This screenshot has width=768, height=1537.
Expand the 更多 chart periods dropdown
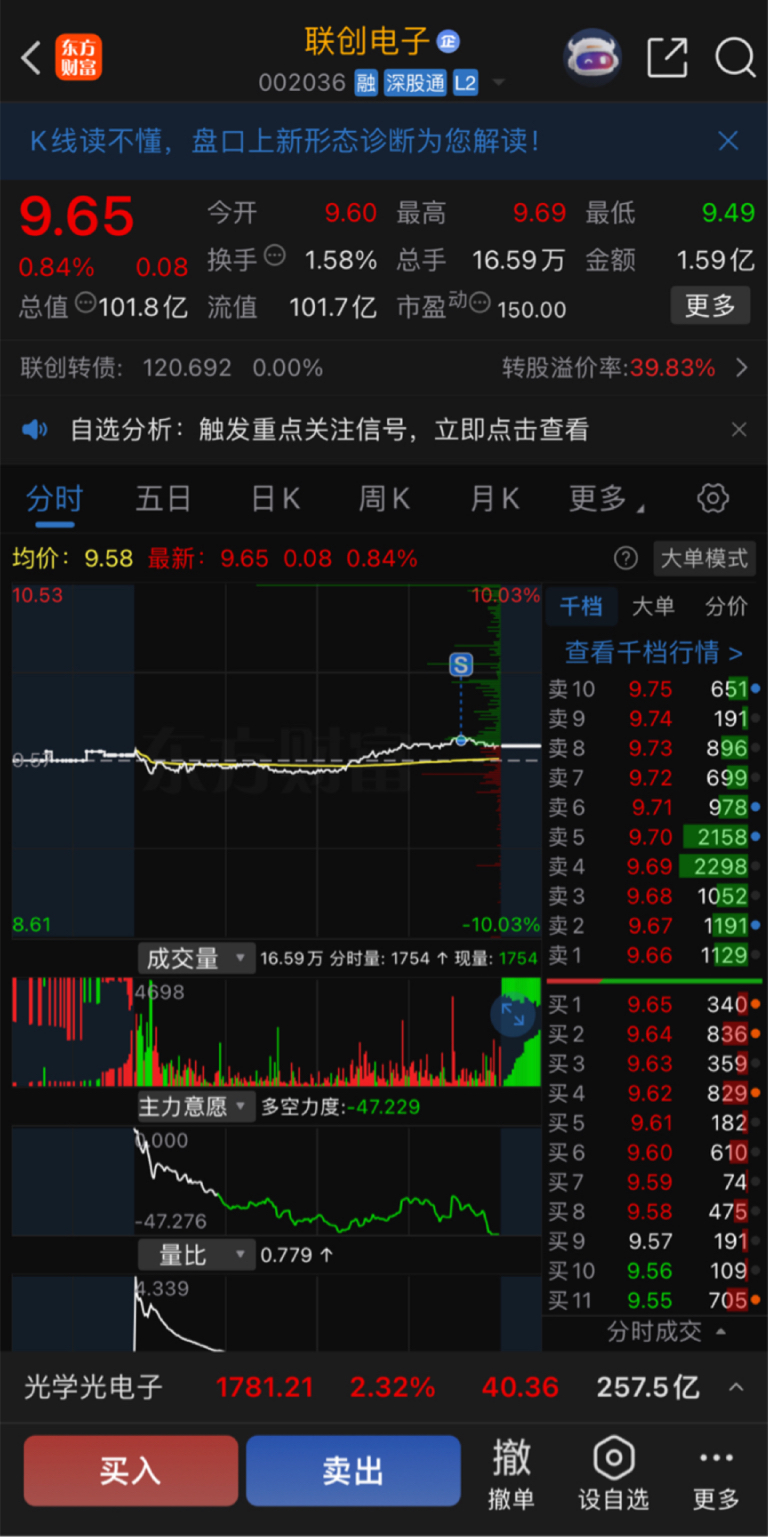[606, 498]
